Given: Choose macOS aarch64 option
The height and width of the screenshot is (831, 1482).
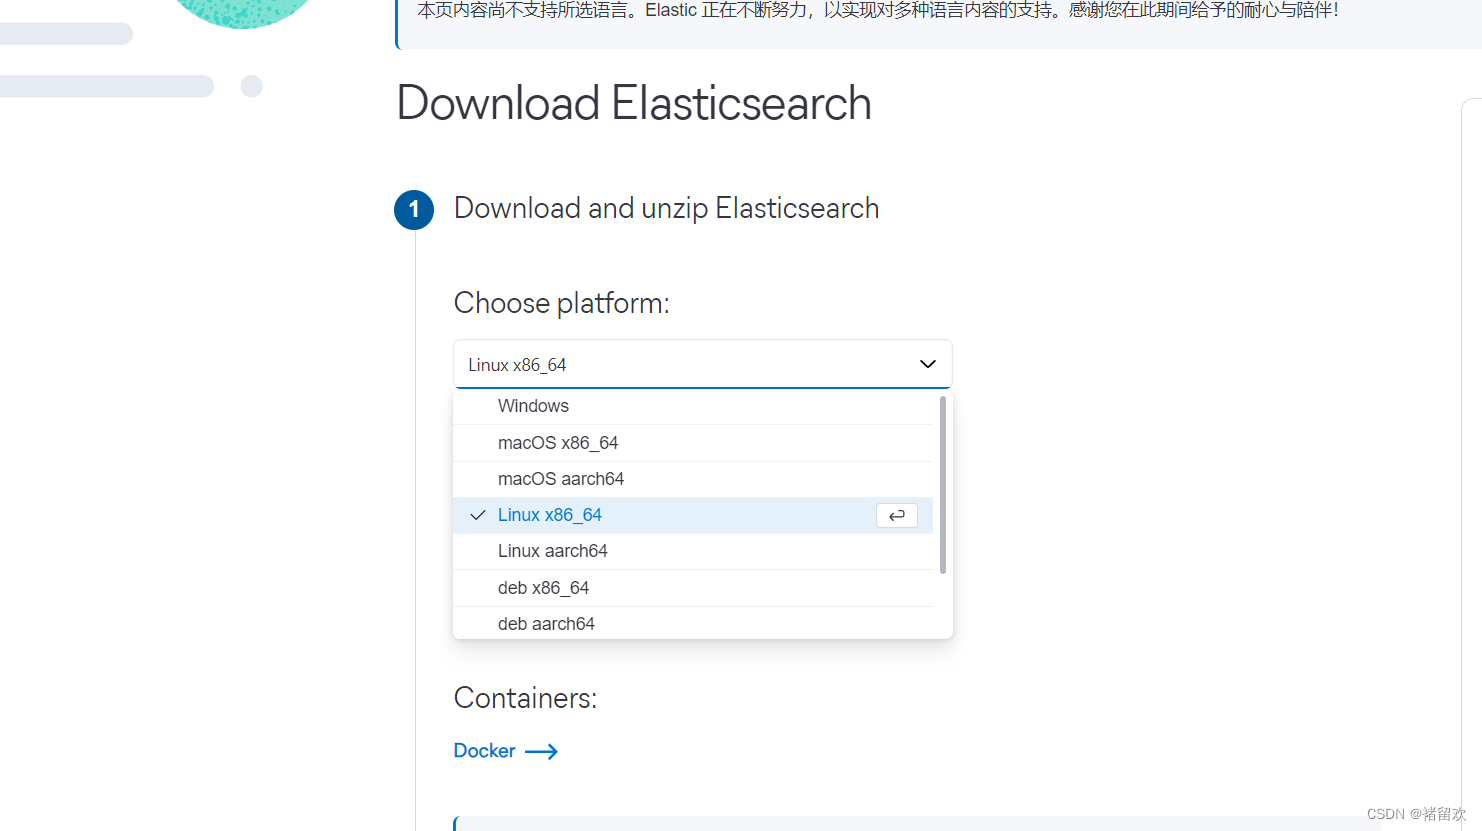Looking at the screenshot, I should point(693,479).
